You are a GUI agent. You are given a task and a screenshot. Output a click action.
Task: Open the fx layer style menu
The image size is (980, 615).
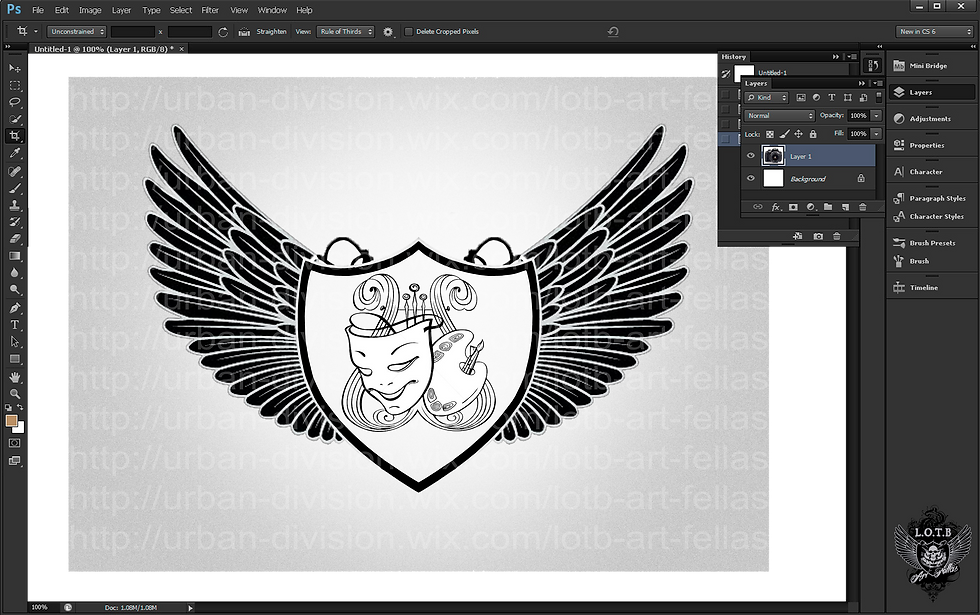[x=776, y=207]
